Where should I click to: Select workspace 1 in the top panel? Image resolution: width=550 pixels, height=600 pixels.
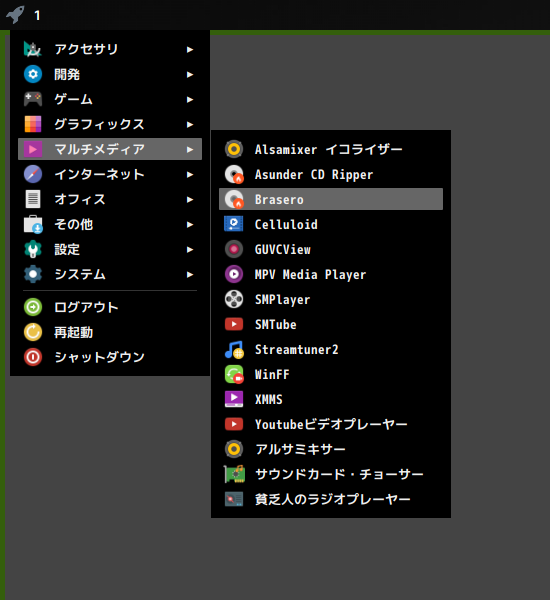click(x=37, y=15)
